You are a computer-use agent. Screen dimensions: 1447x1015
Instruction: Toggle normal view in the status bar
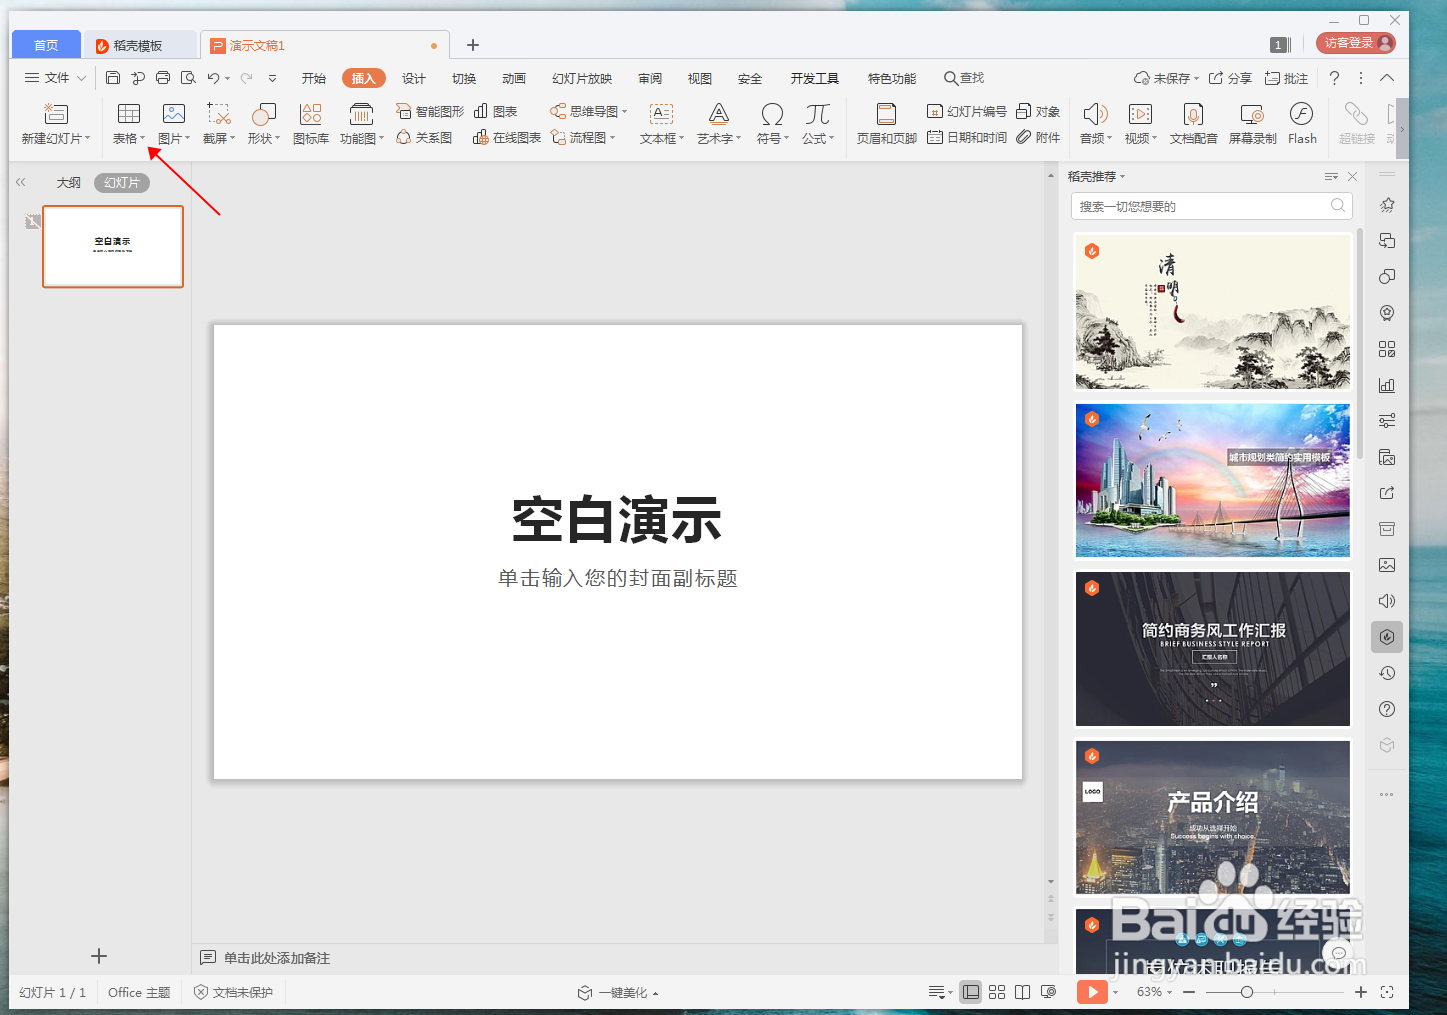coord(970,991)
